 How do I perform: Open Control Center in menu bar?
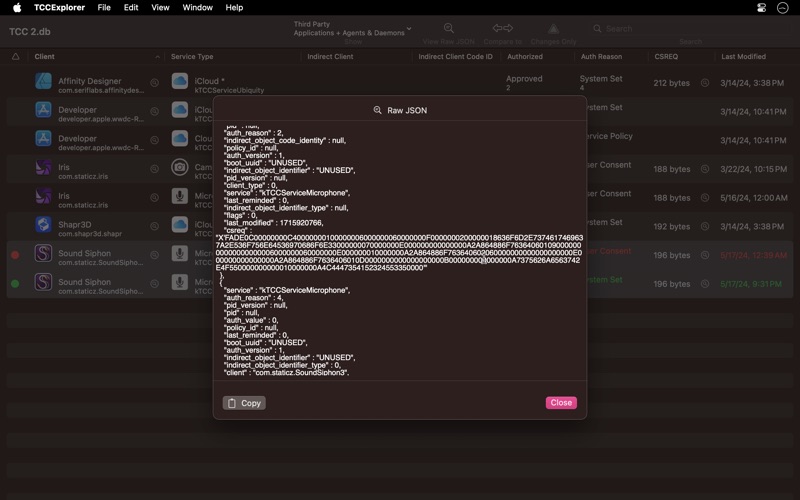coord(761,8)
